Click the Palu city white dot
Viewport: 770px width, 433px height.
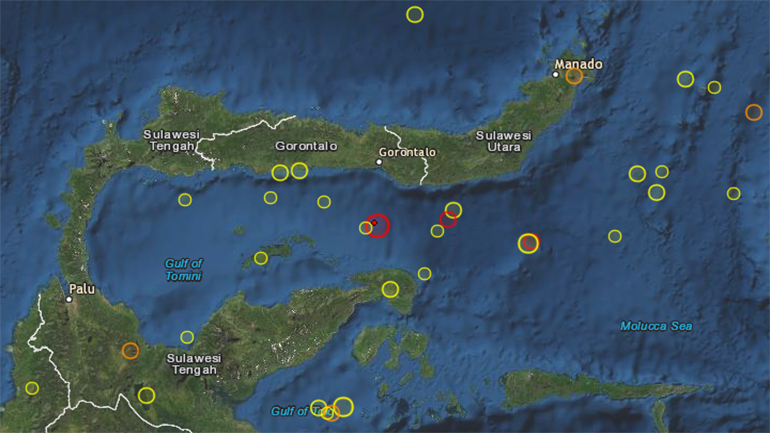pyautogui.click(x=69, y=299)
